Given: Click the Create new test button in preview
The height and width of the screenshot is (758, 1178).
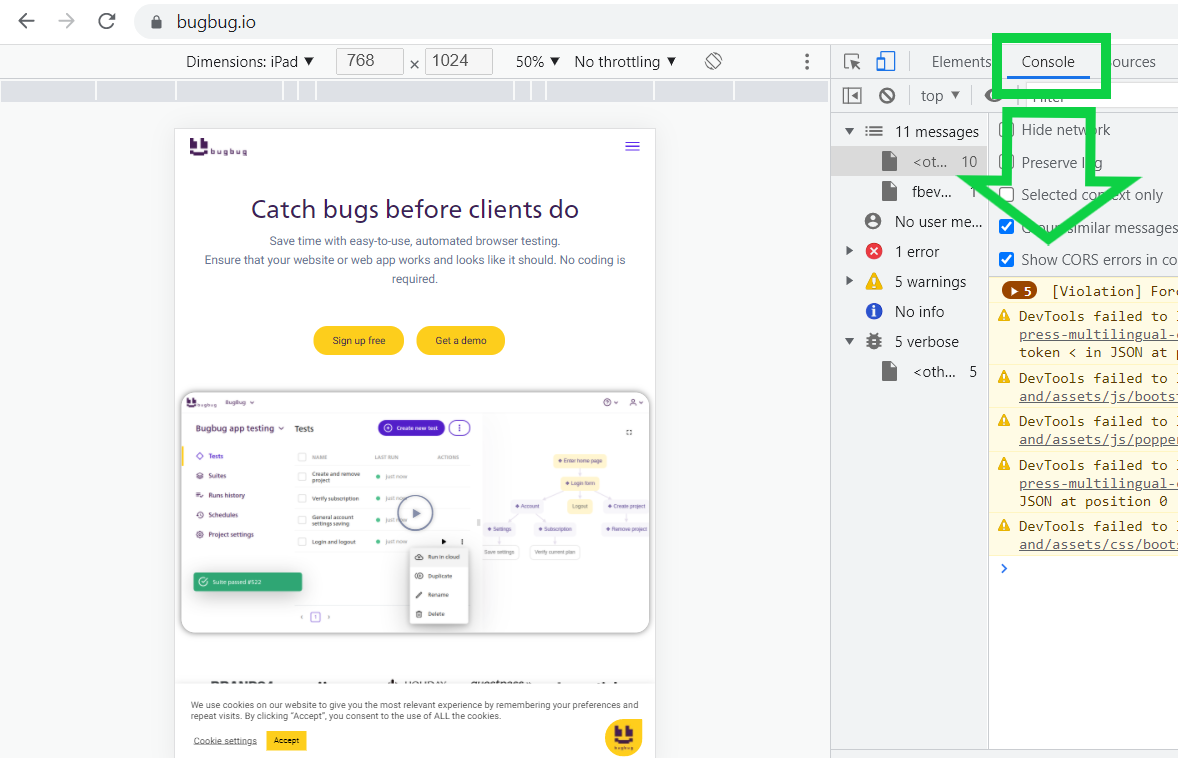Looking at the screenshot, I should 411,427.
